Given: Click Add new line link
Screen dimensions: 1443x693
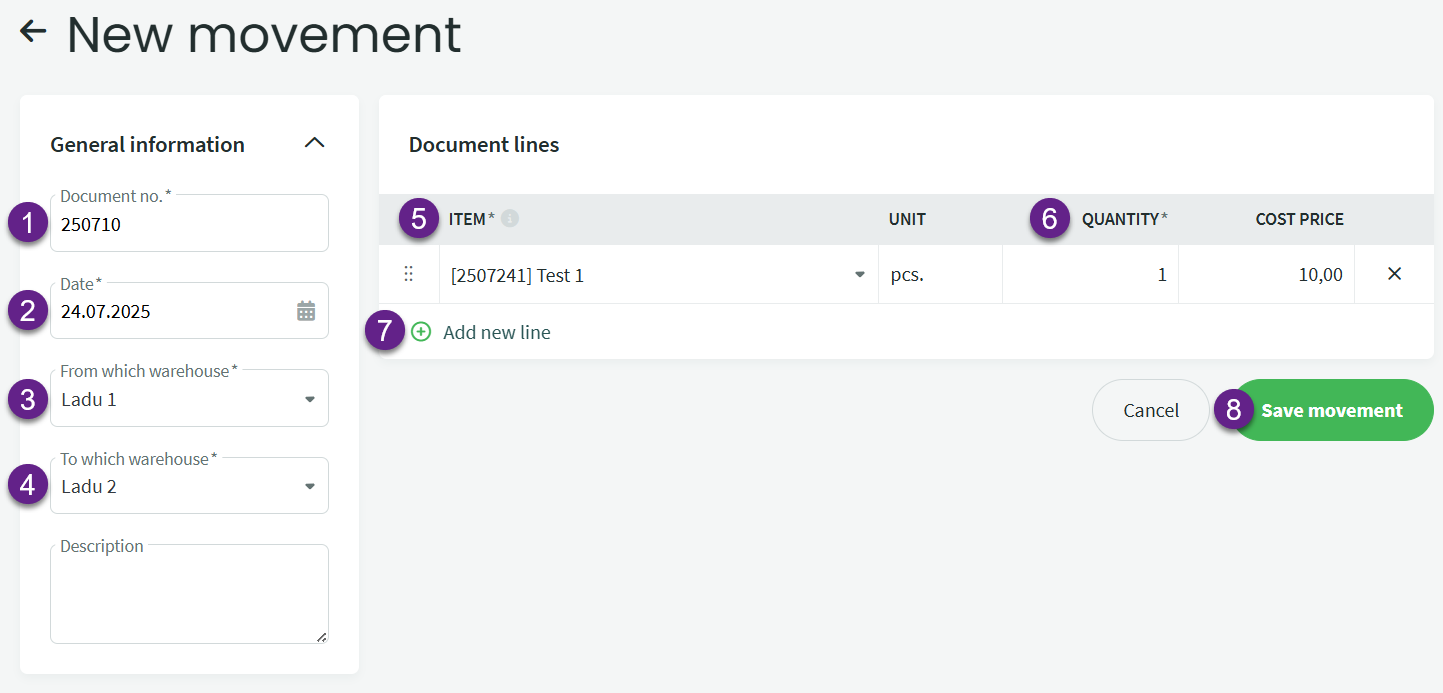Looking at the screenshot, I should (496, 332).
